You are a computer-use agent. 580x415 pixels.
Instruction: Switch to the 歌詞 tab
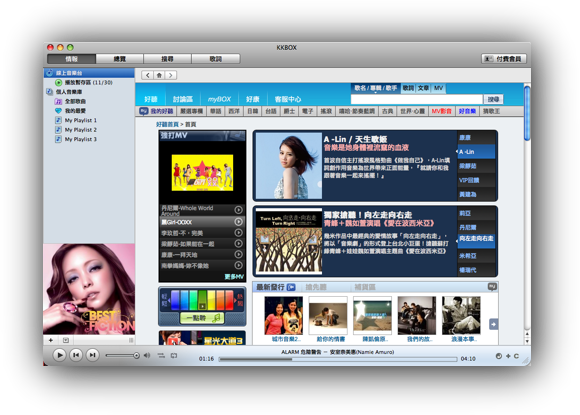pyautogui.click(x=215, y=59)
